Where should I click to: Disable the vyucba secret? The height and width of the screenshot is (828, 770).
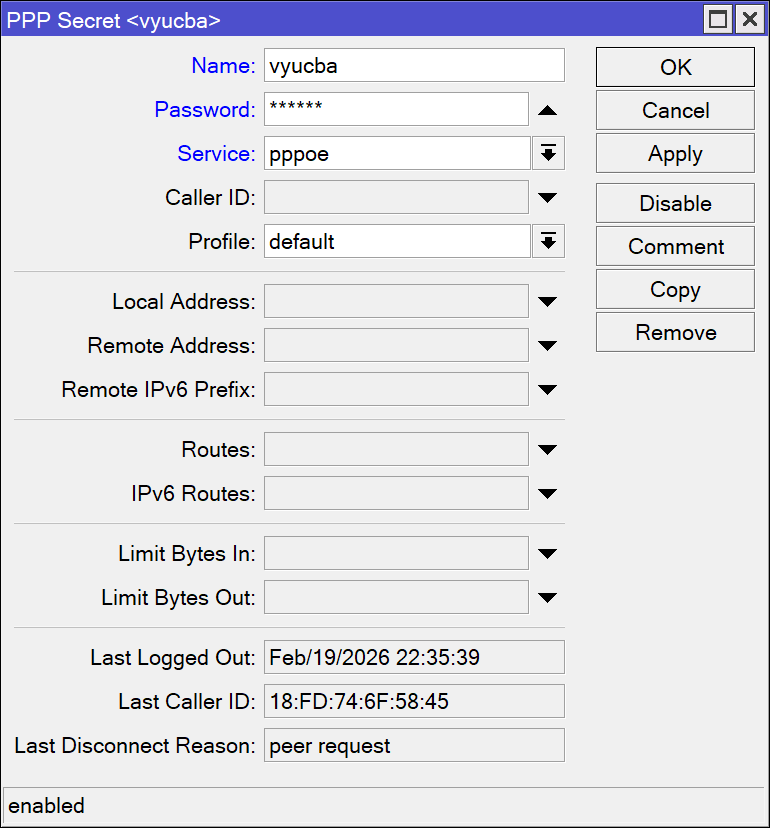click(675, 203)
